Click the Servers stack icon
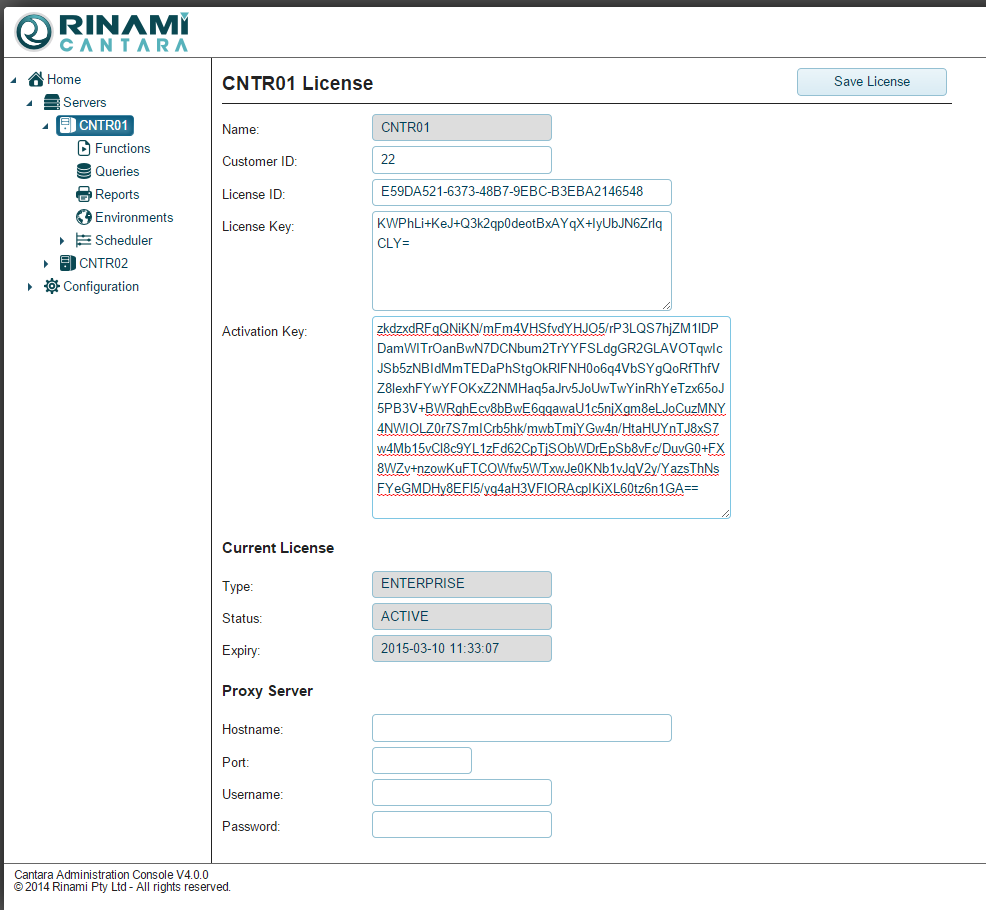 tap(52, 102)
